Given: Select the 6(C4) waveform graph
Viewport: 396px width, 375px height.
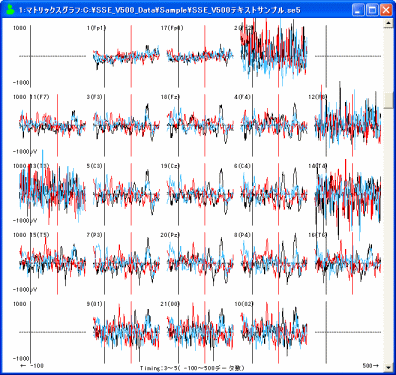Looking at the screenshot, I should [x=274, y=194].
